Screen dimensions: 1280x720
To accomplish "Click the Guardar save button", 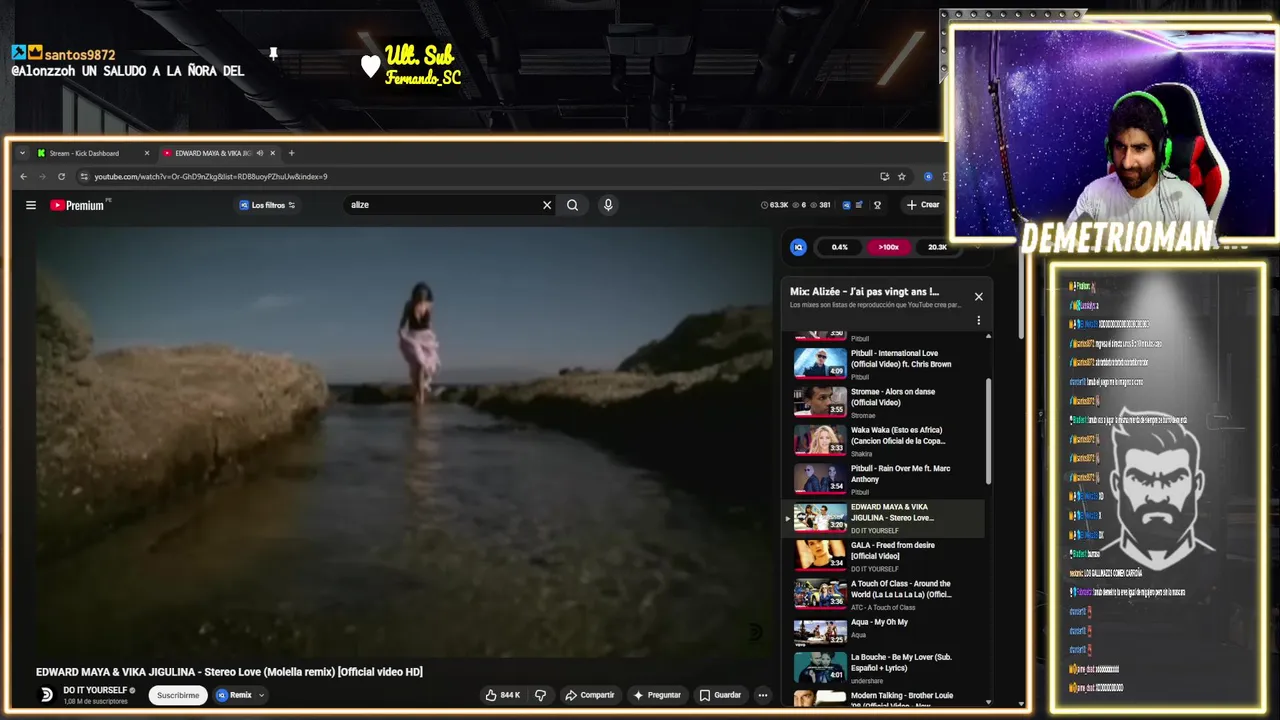I will (x=720, y=695).
